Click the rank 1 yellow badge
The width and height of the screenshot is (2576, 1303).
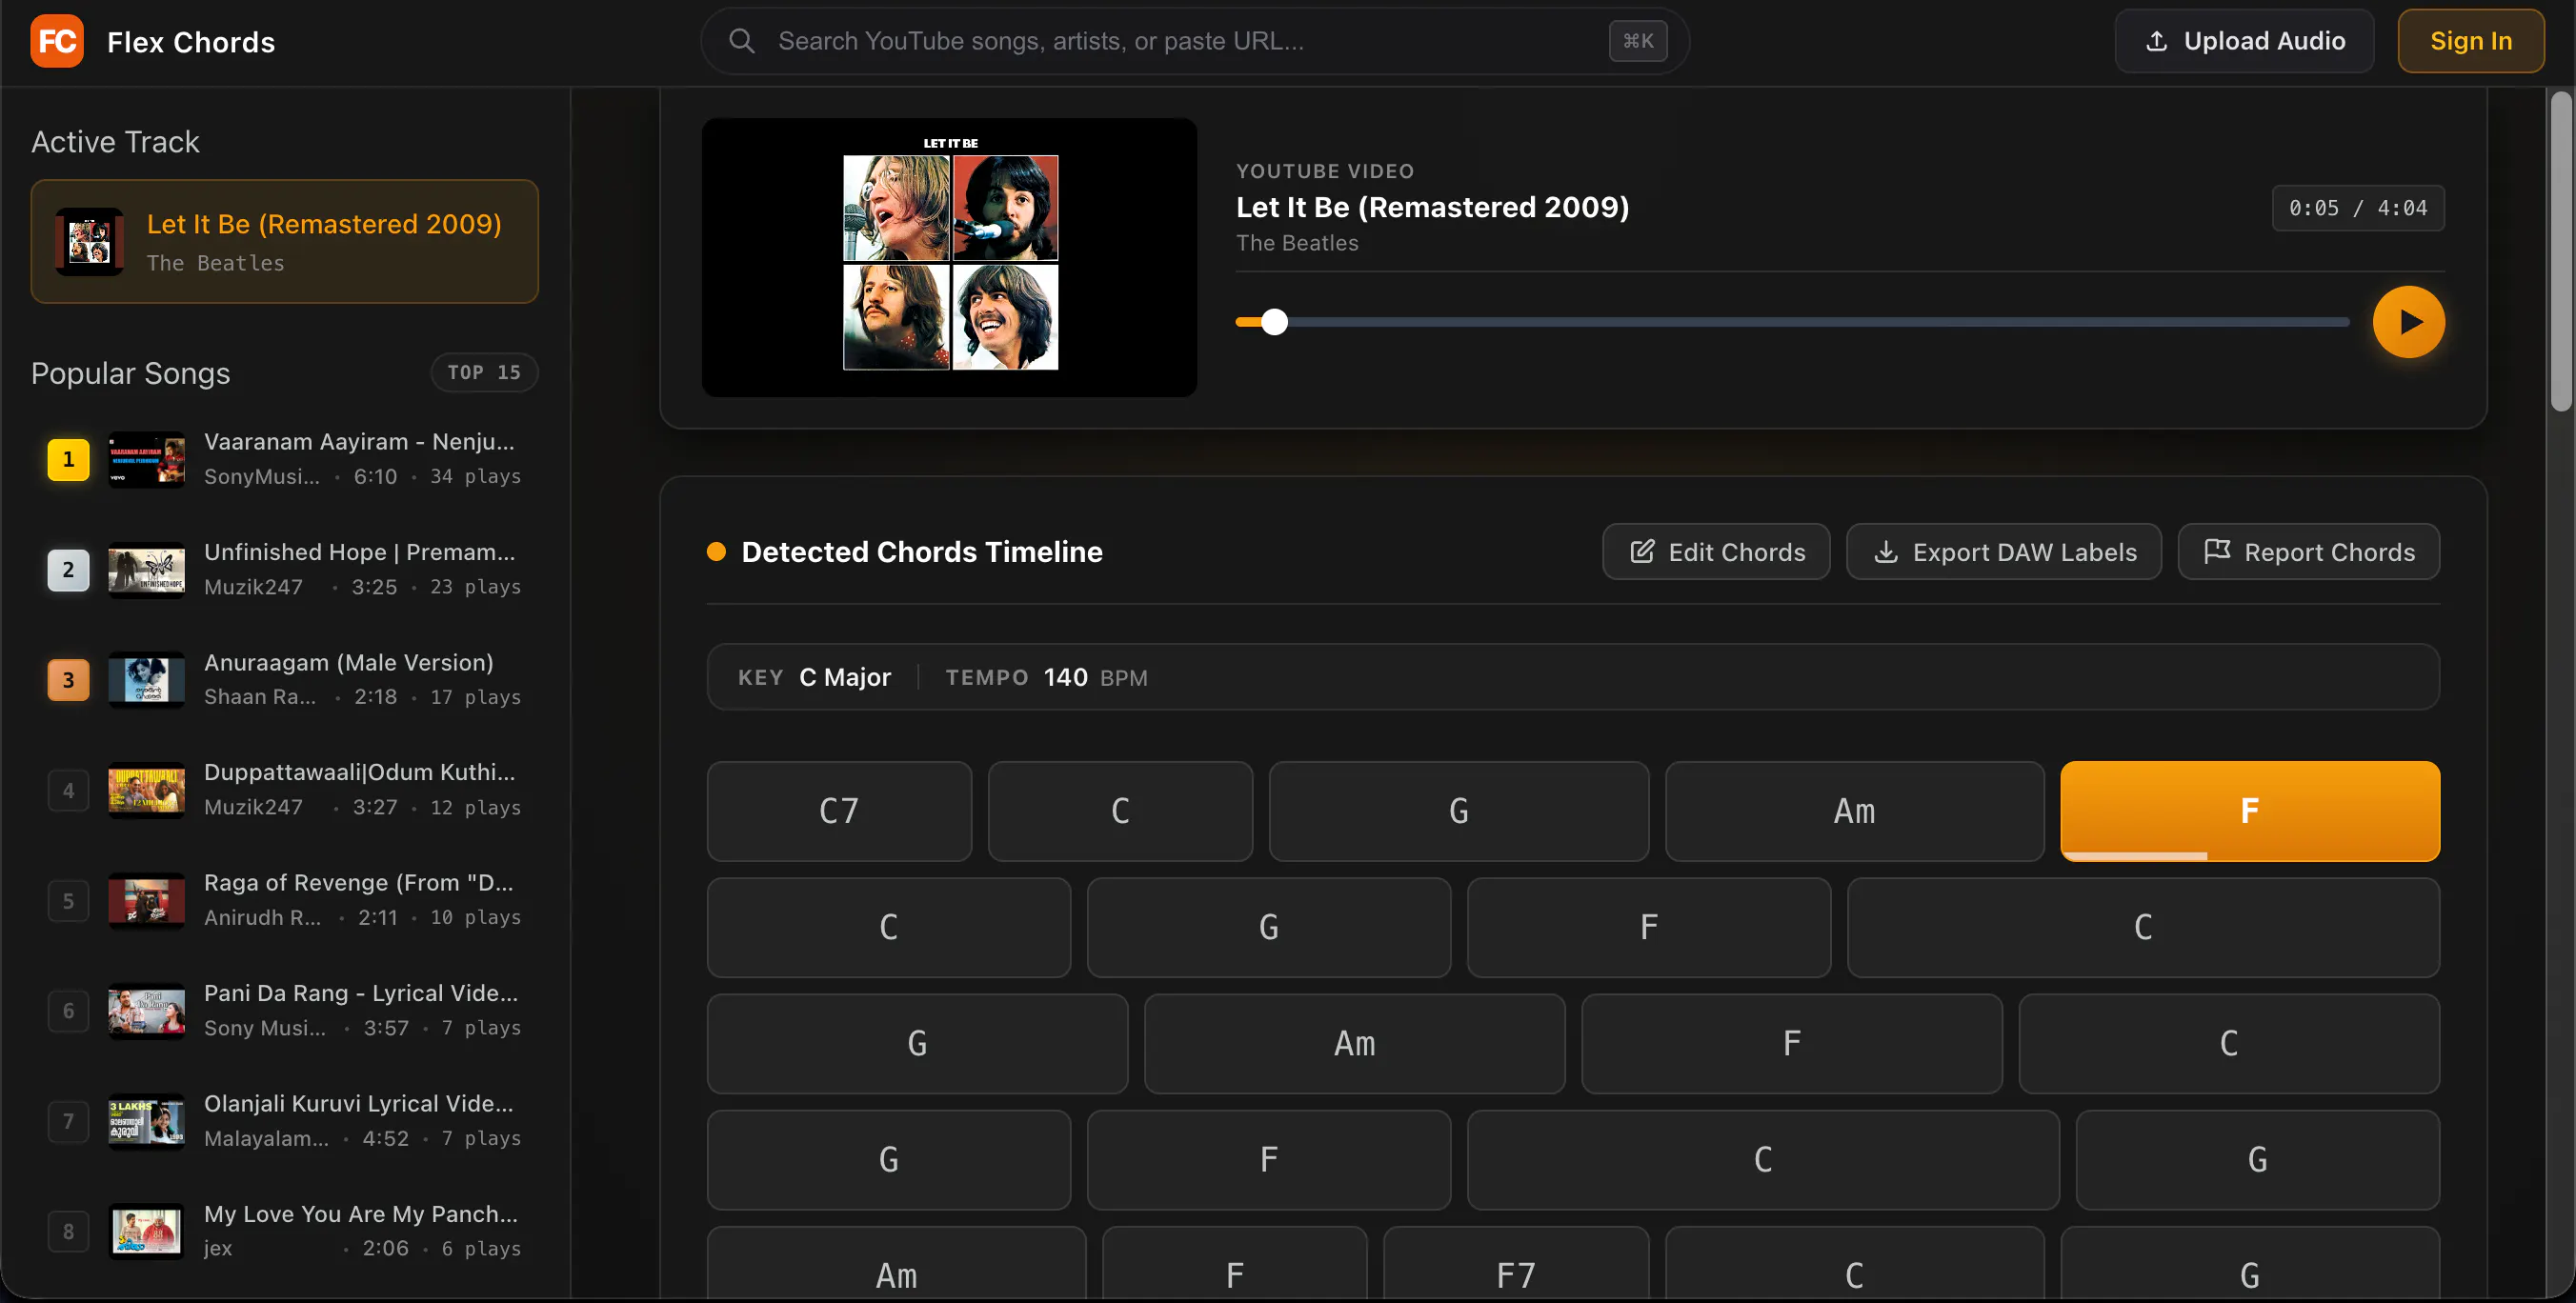[x=68, y=459]
